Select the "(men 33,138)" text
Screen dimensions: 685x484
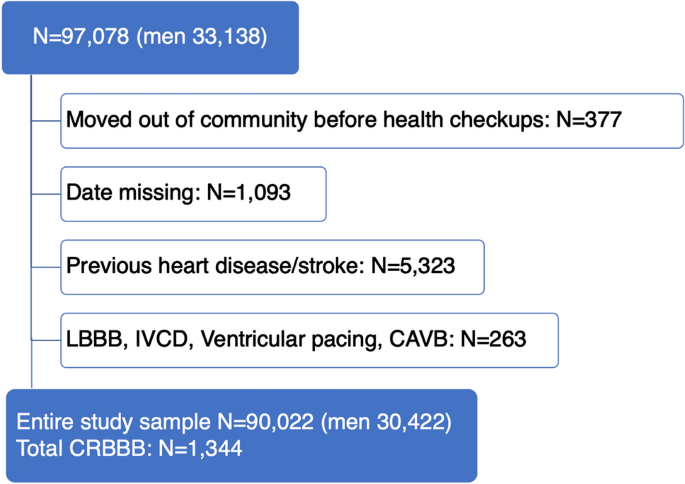point(203,36)
